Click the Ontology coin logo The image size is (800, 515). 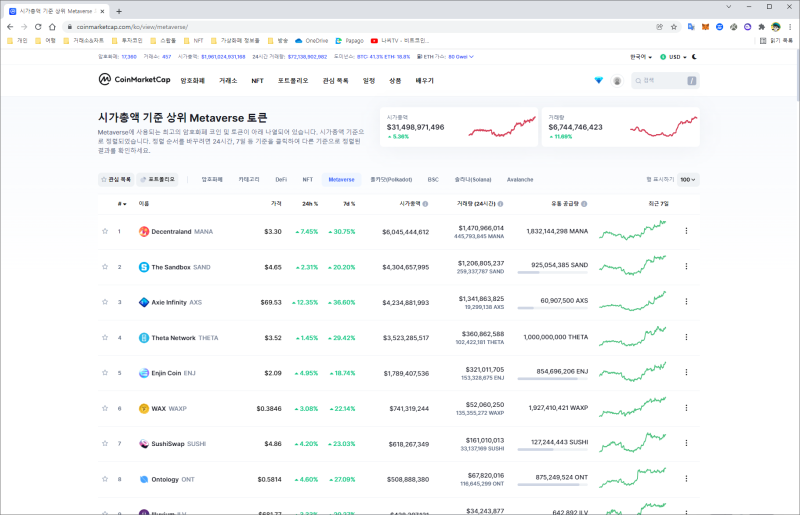point(144,479)
